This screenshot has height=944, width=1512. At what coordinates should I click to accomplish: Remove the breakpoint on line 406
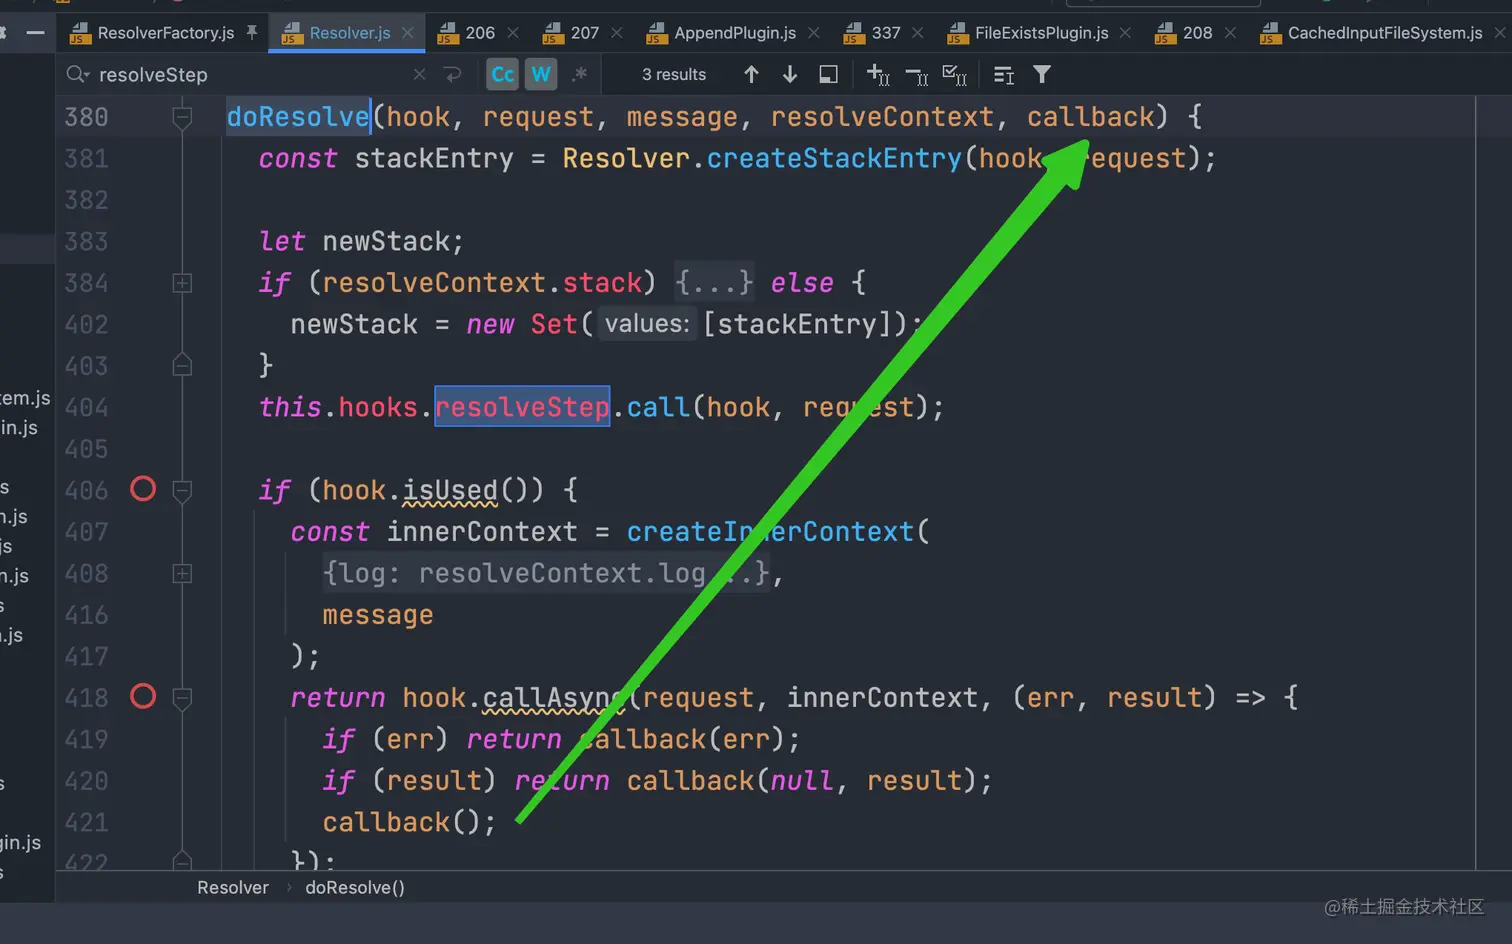tap(143, 489)
